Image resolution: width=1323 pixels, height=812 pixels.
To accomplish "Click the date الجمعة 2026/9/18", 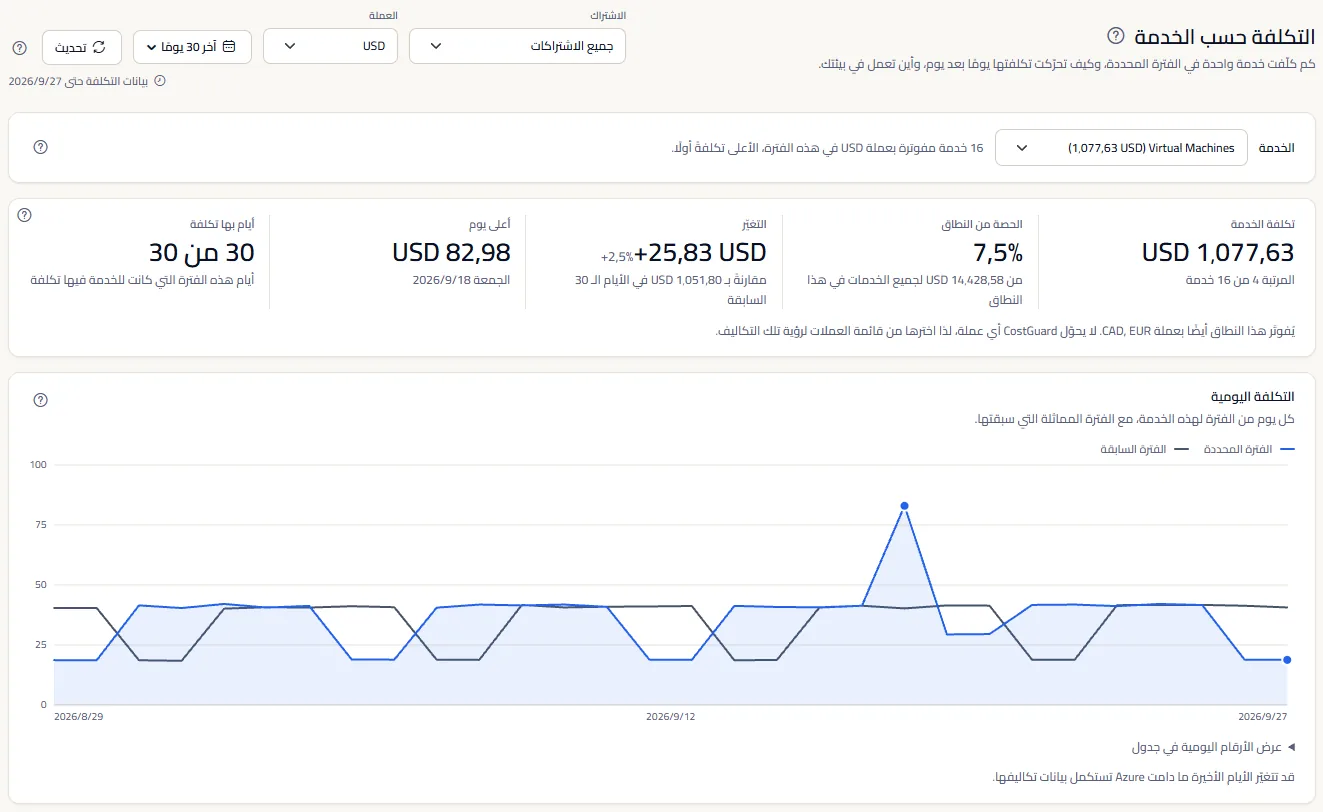I will tap(461, 280).
